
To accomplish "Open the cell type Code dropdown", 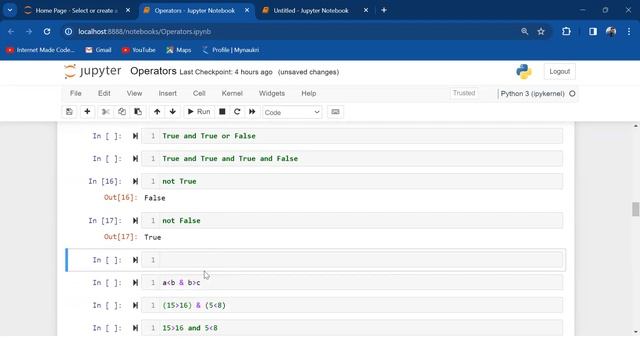I will pyautogui.click(x=292, y=112).
